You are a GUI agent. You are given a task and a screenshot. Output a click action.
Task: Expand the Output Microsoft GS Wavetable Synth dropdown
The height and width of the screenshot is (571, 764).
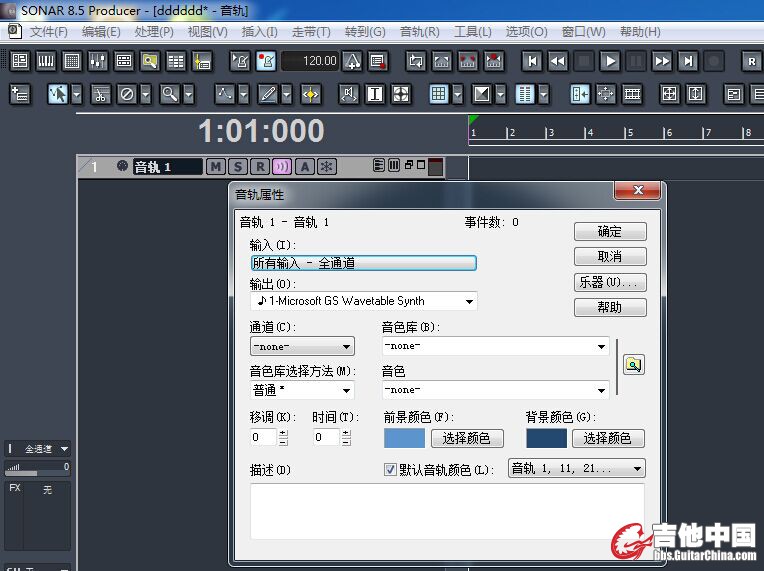tap(468, 301)
